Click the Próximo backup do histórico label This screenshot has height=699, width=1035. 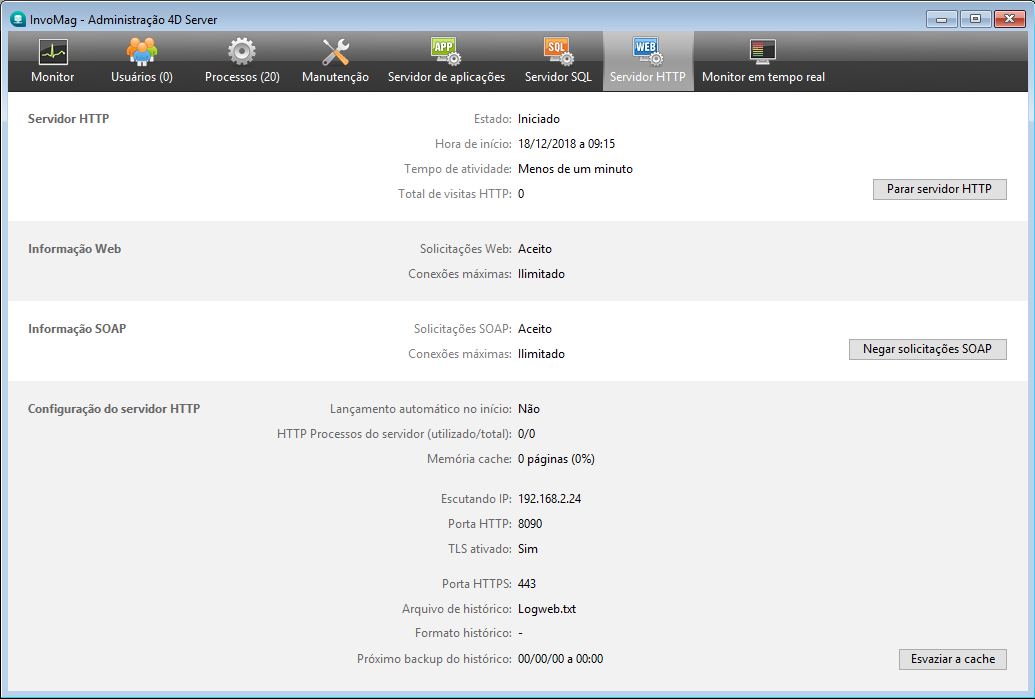(434, 659)
